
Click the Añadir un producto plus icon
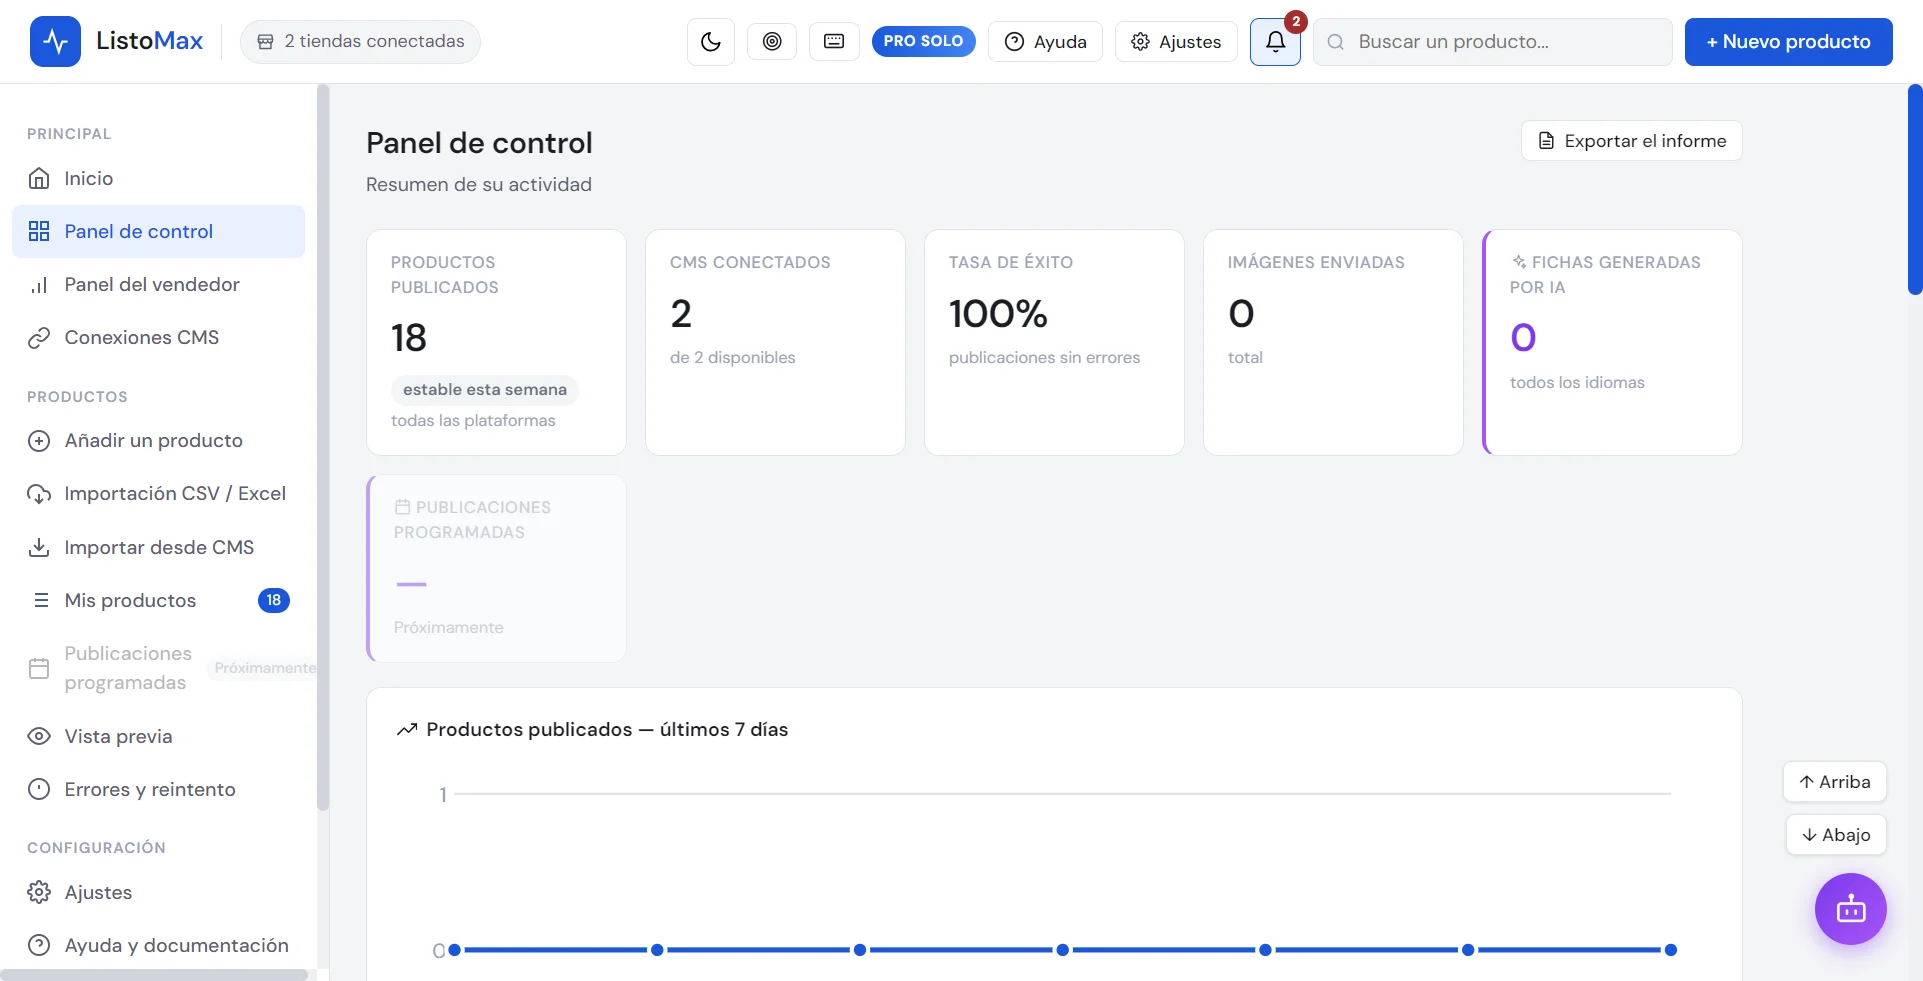pos(39,441)
